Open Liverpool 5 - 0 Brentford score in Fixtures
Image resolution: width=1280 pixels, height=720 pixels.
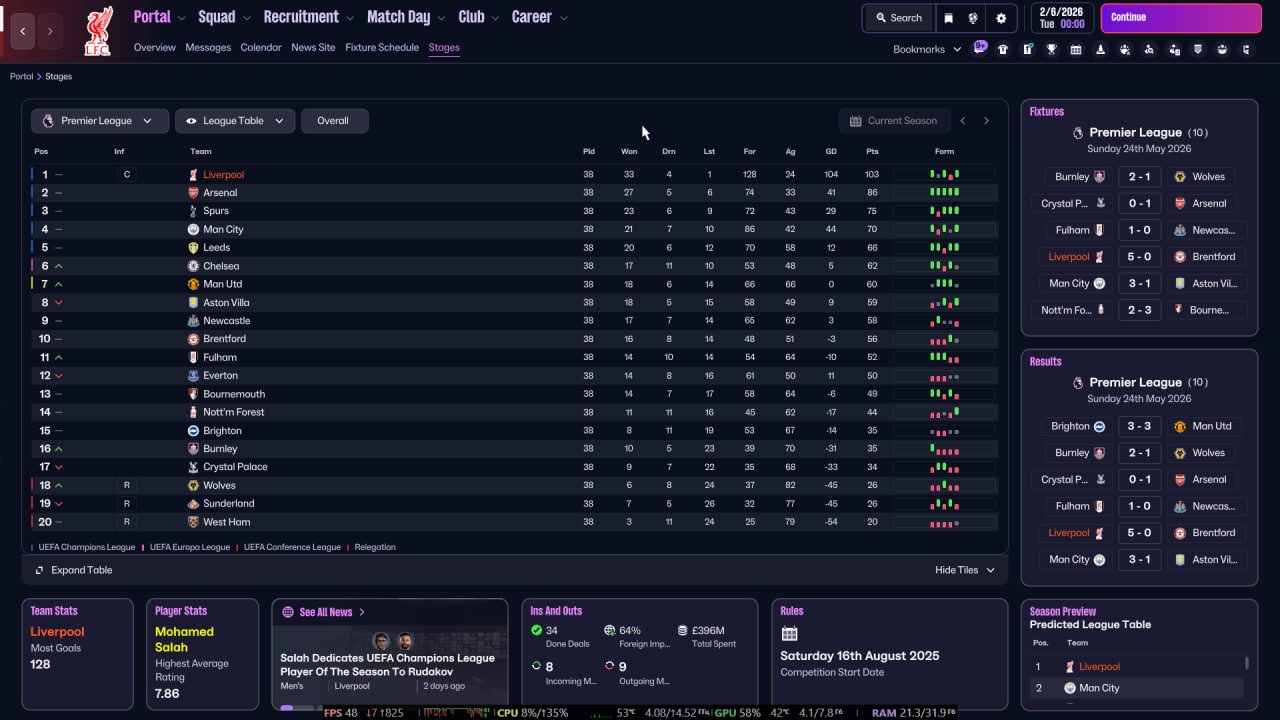1139,257
